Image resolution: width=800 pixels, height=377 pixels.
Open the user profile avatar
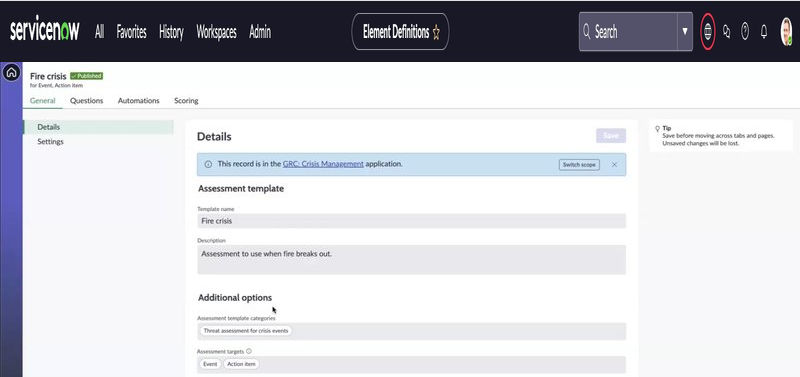(x=786, y=32)
